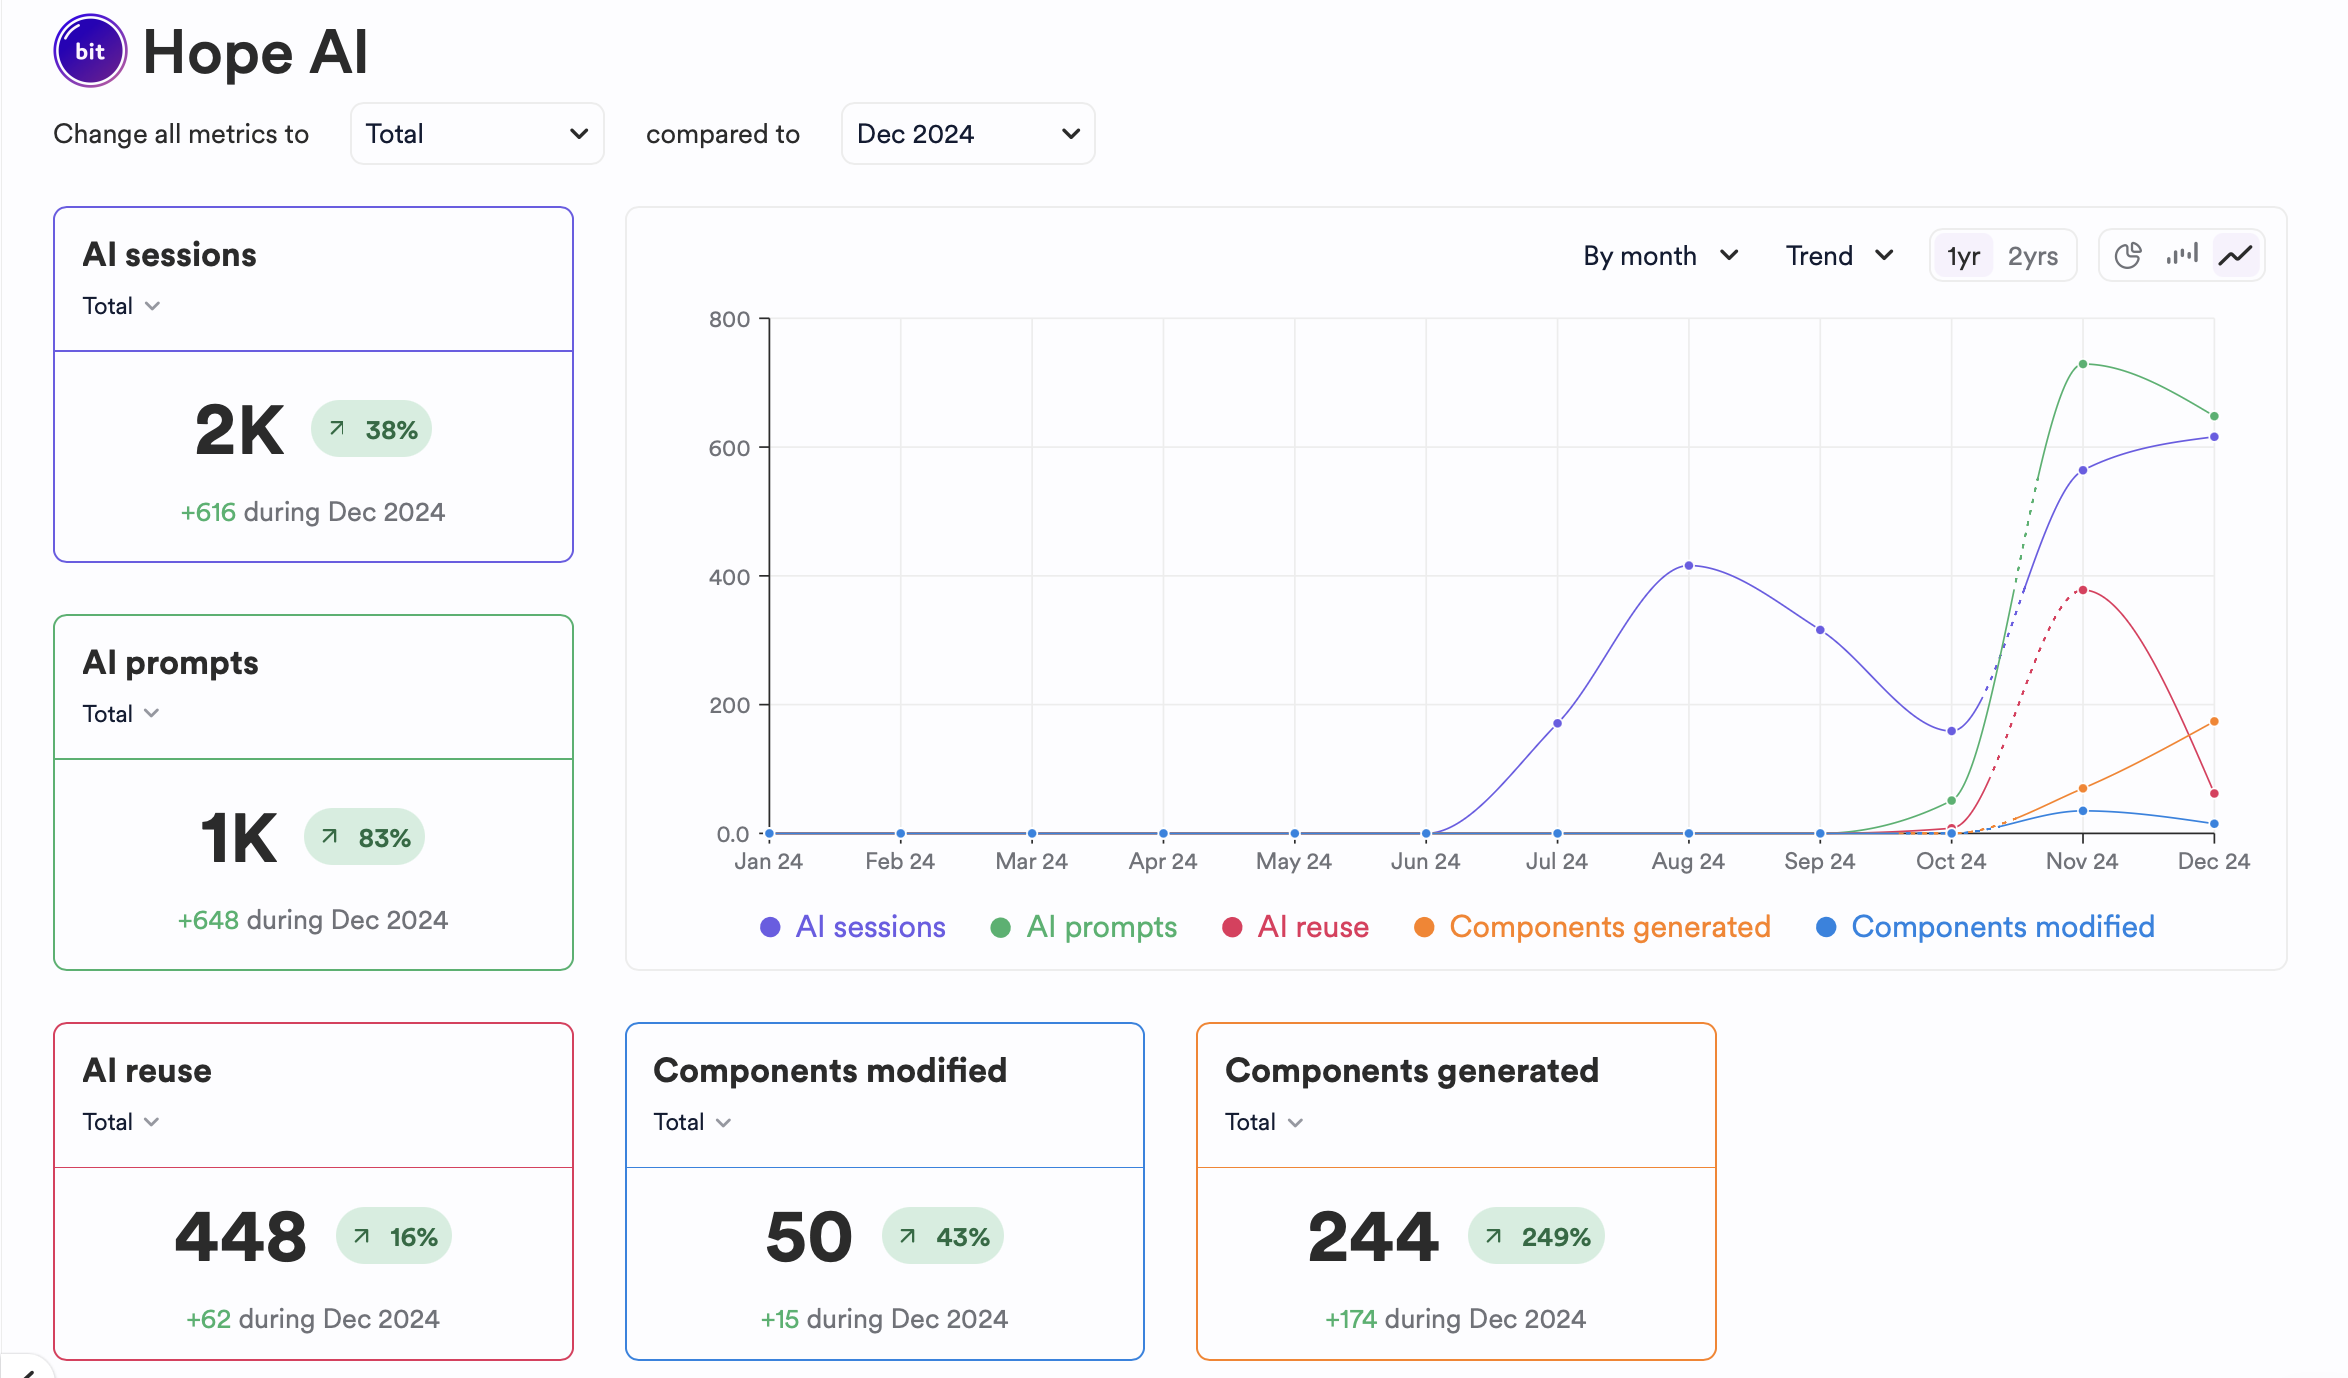Image resolution: width=2348 pixels, height=1378 pixels.
Task: Toggle AI reuse series in legend
Action: [1296, 927]
